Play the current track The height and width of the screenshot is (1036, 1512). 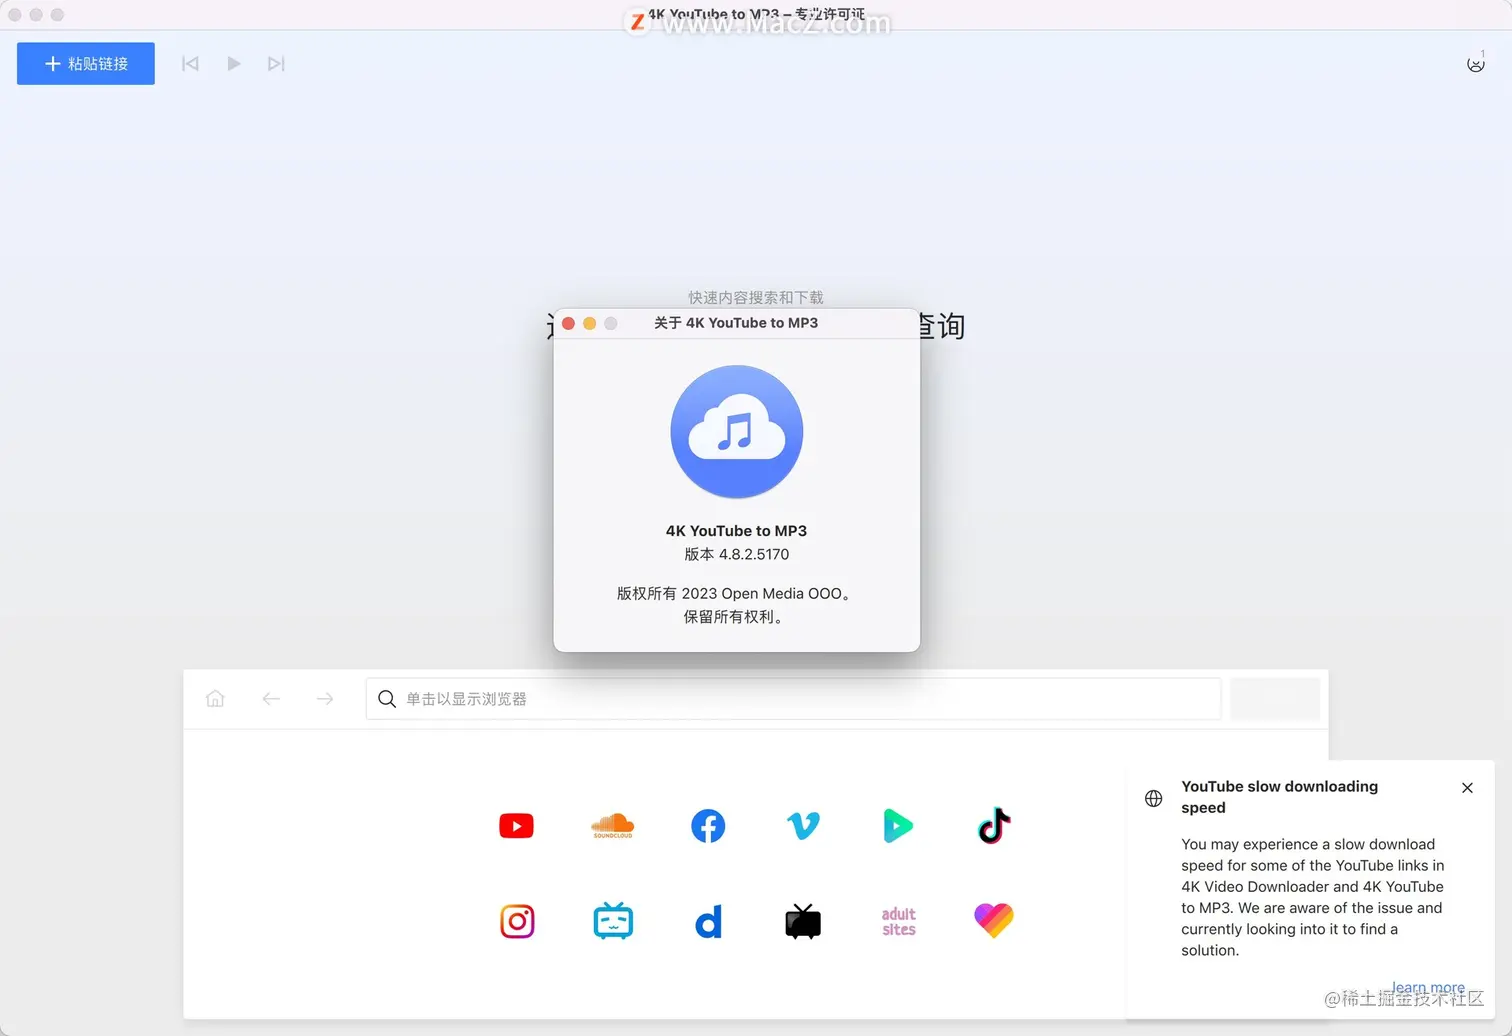tap(233, 64)
